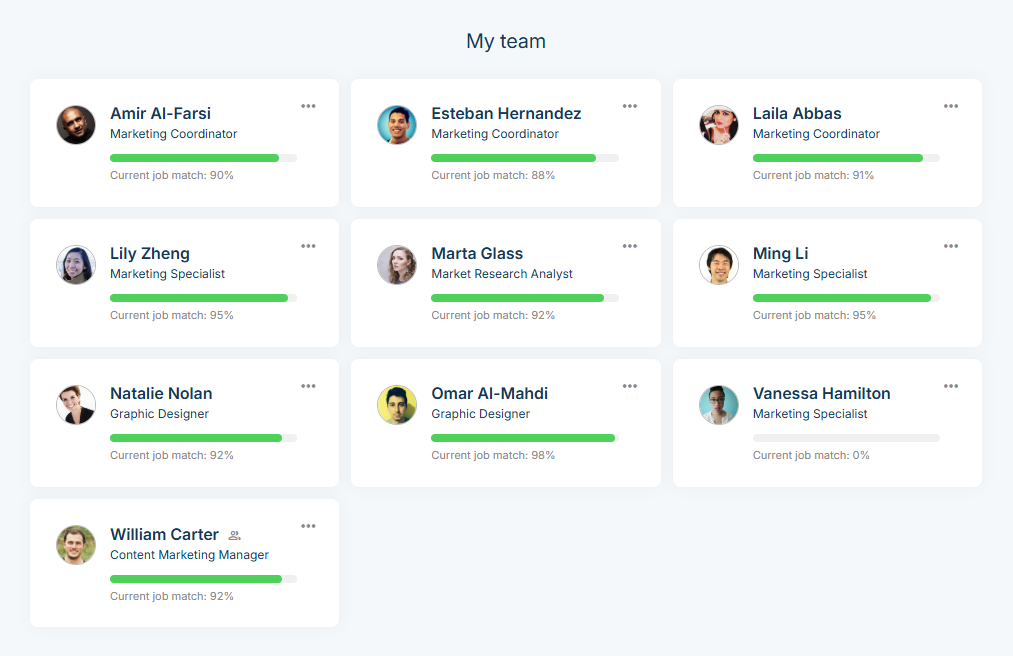Open the options menu for Vanessa Hamilton

[951, 386]
